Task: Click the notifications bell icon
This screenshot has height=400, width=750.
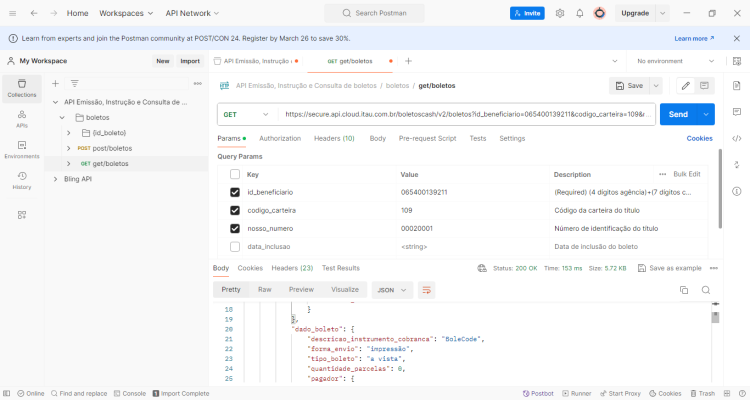Action: [580, 13]
